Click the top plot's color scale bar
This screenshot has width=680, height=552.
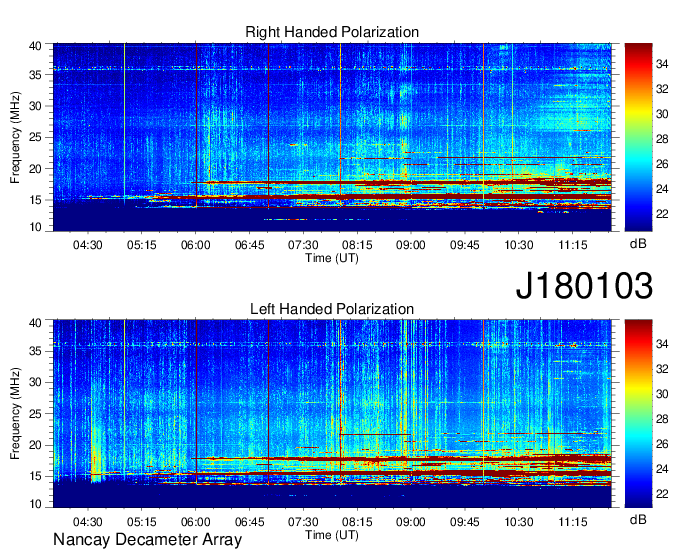tap(638, 137)
